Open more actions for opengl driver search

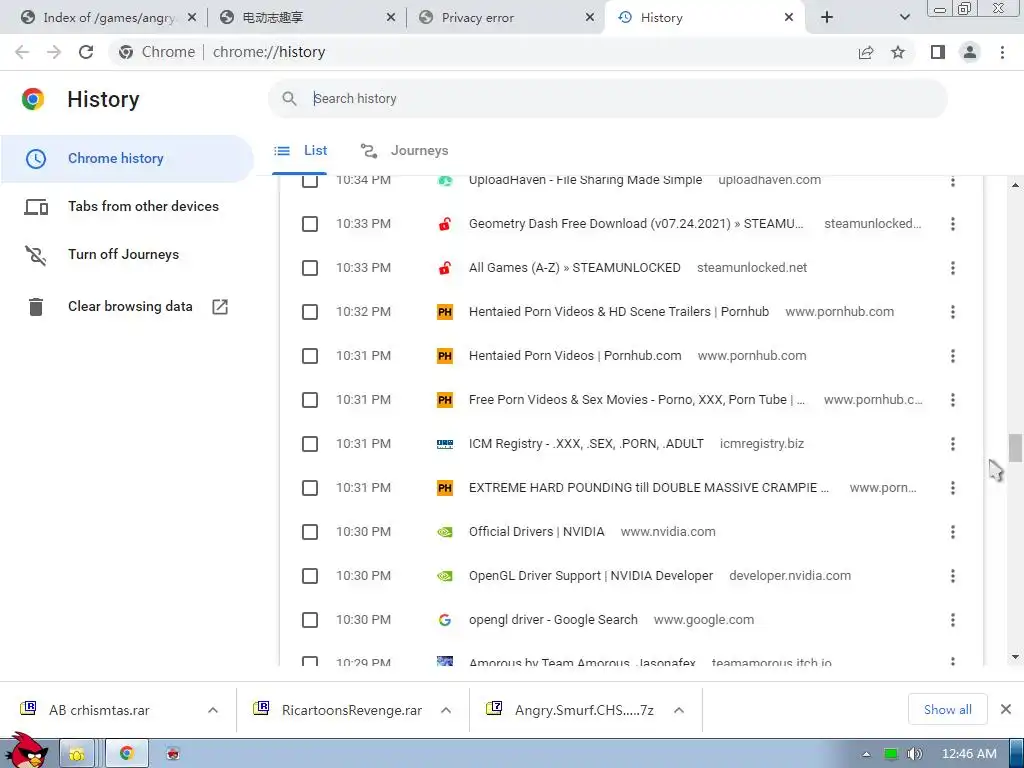pos(953,620)
